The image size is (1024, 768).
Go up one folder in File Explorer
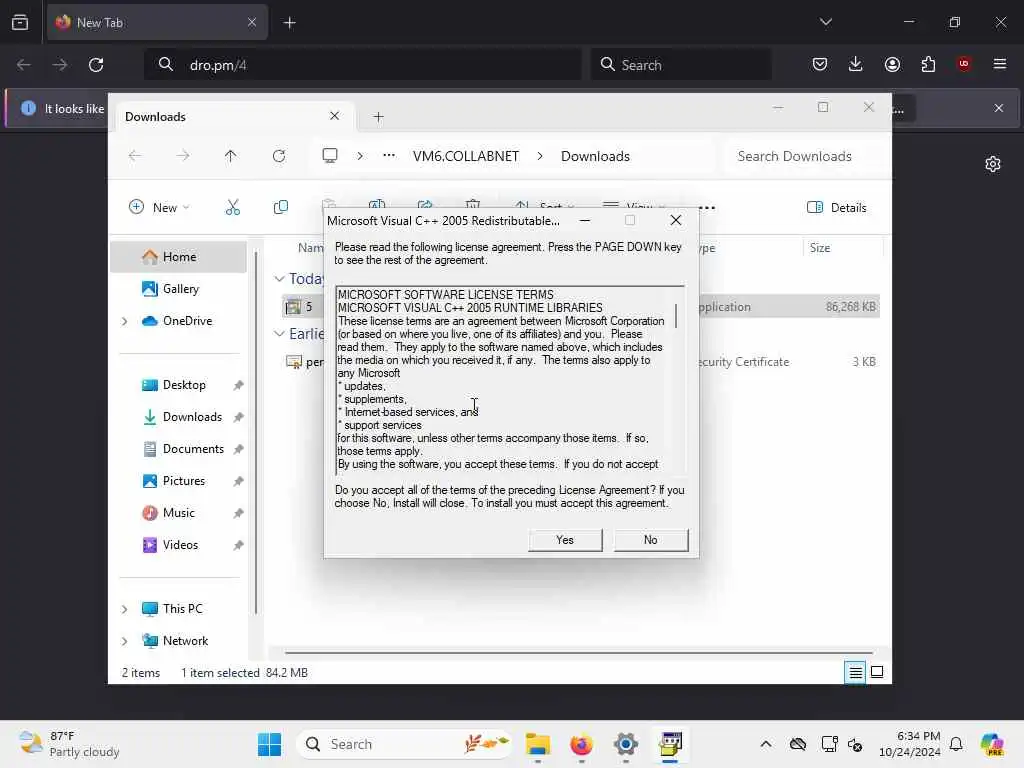231,156
